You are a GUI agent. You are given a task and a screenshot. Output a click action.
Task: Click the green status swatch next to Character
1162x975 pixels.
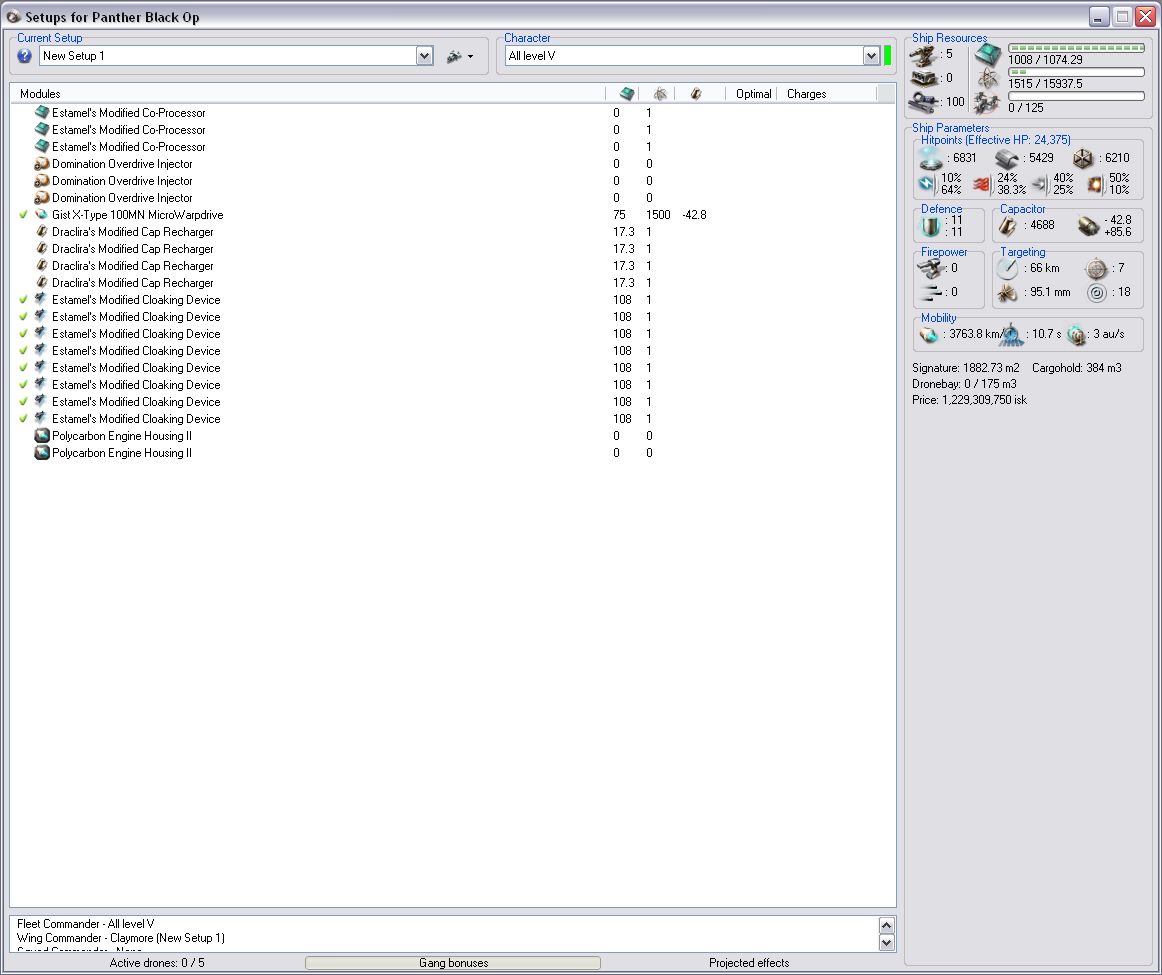[x=887, y=56]
